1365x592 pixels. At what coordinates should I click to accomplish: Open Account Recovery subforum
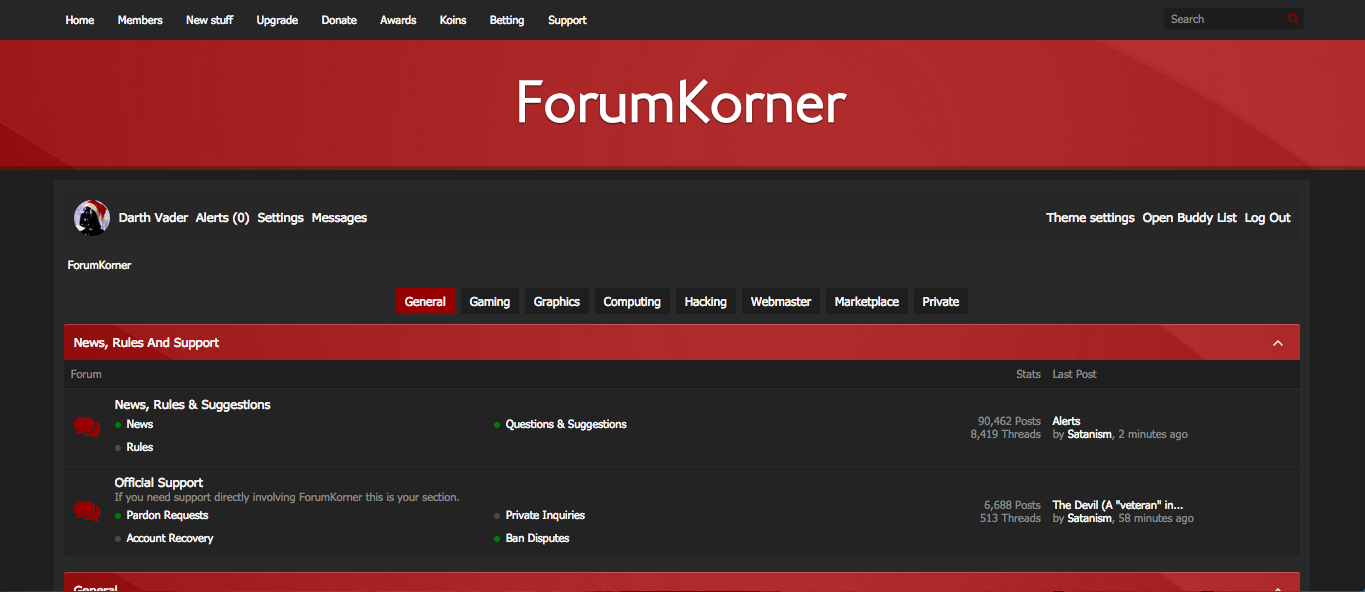click(x=170, y=539)
